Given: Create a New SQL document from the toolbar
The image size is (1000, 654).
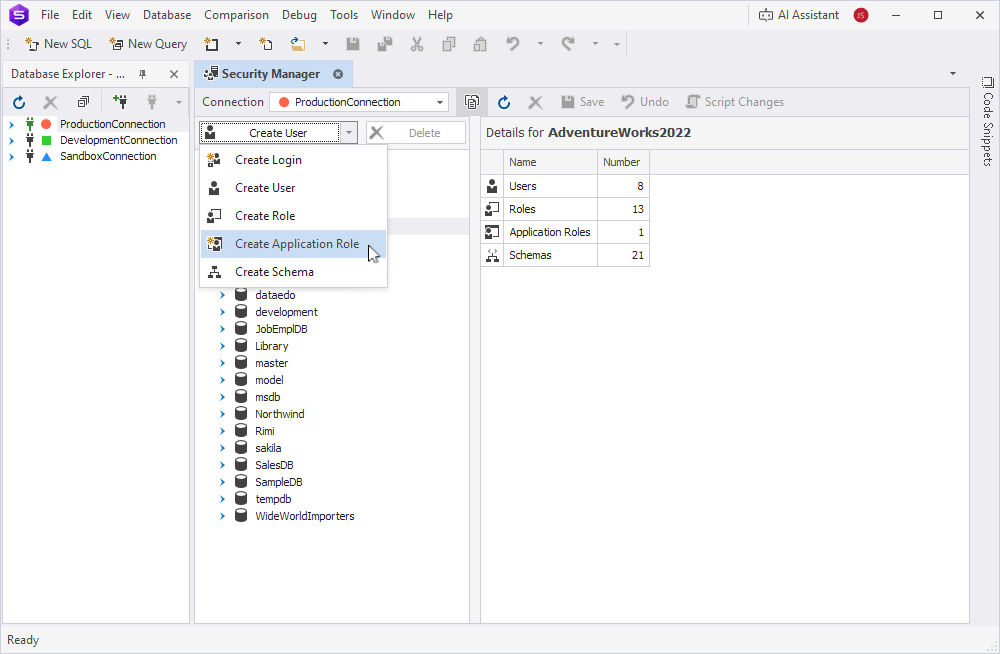Looking at the screenshot, I should [x=57, y=44].
